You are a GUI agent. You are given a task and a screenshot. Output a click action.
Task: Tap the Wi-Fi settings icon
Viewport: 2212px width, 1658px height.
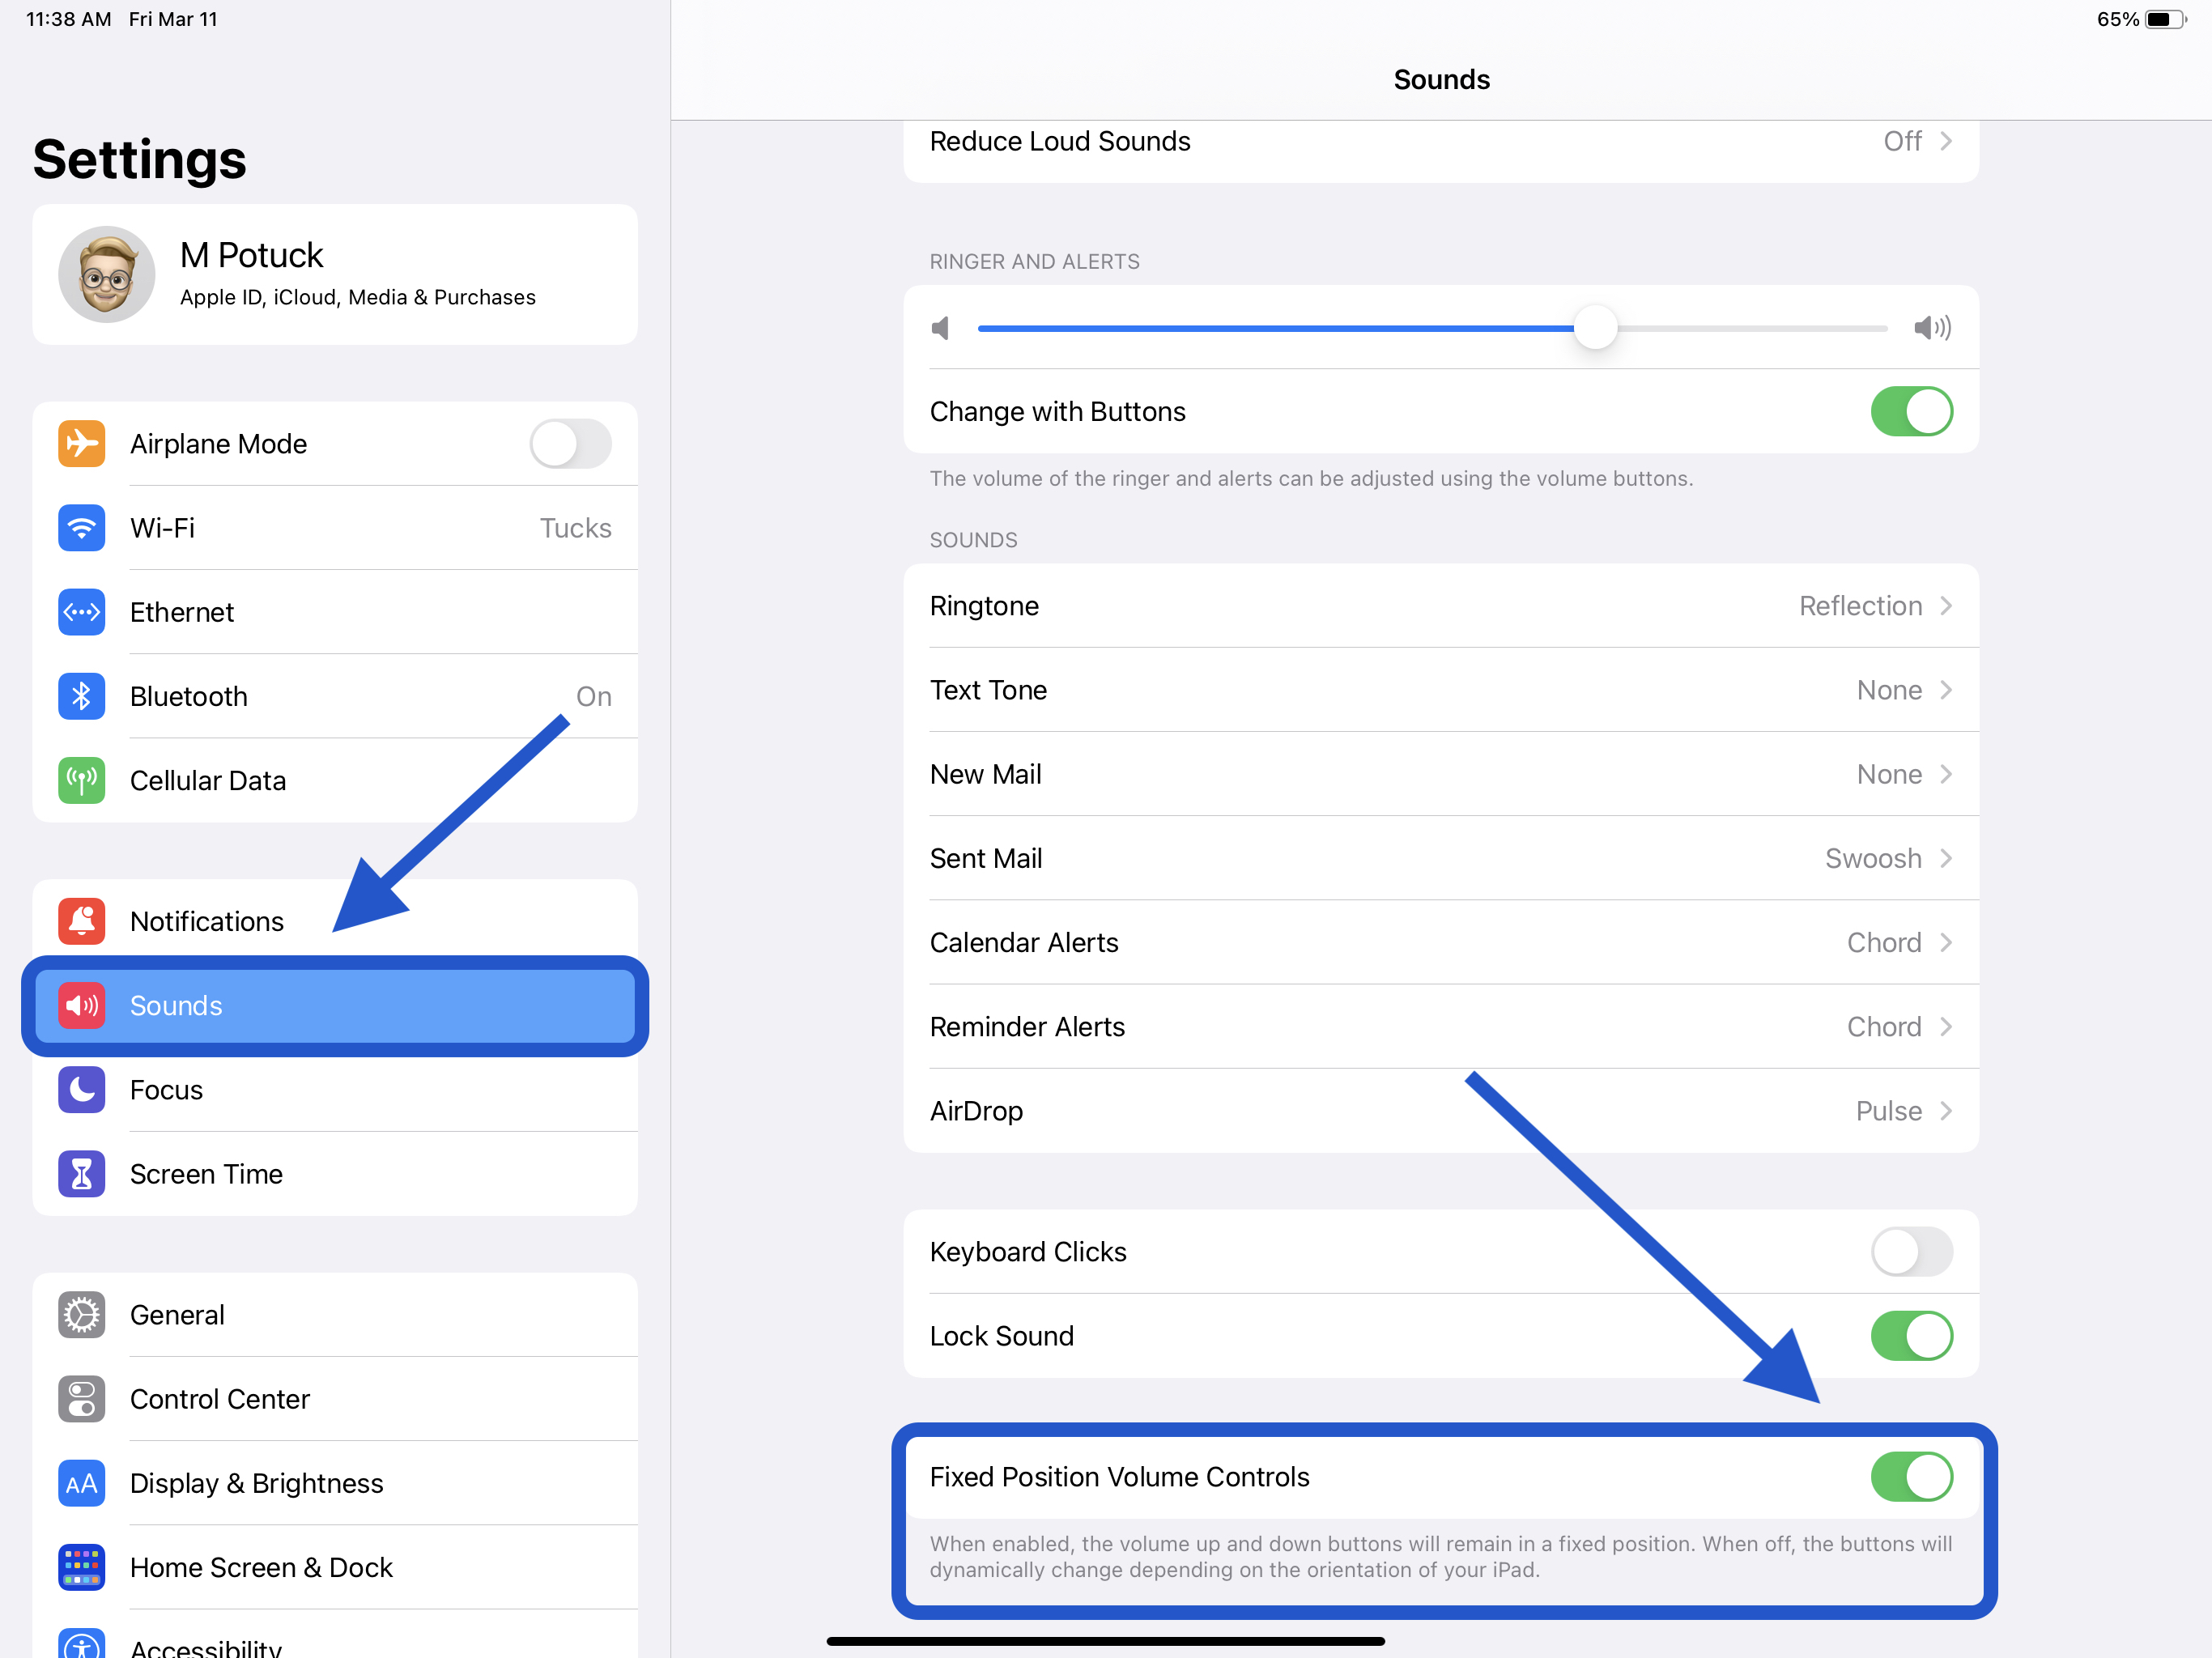coord(82,528)
